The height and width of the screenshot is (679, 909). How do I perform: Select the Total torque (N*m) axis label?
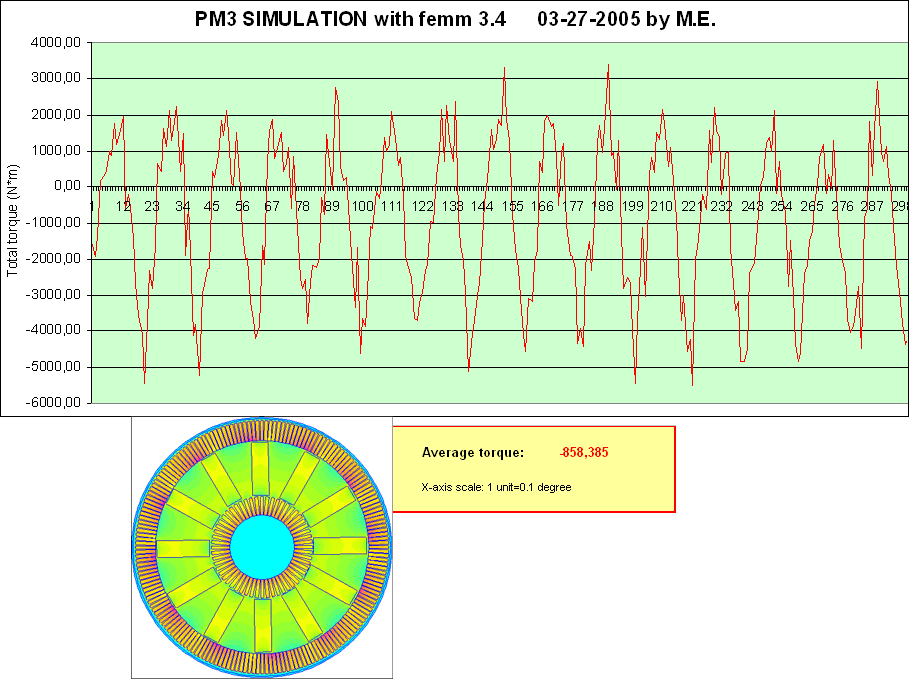(12, 221)
